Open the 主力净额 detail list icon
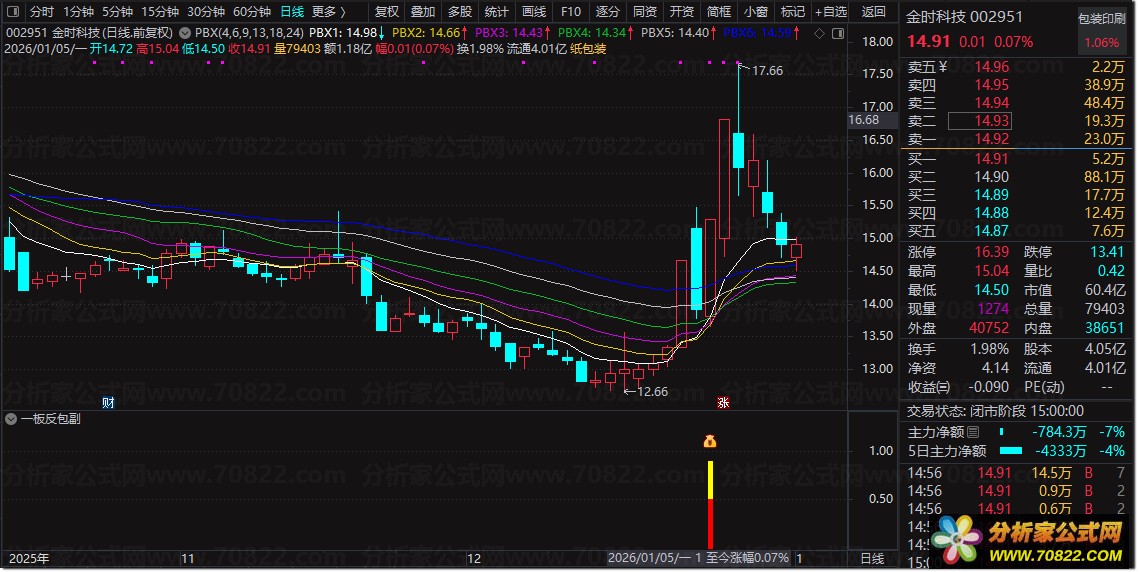The width and height of the screenshot is (1139, 572). pyautogui.click(x=973, y=432)
